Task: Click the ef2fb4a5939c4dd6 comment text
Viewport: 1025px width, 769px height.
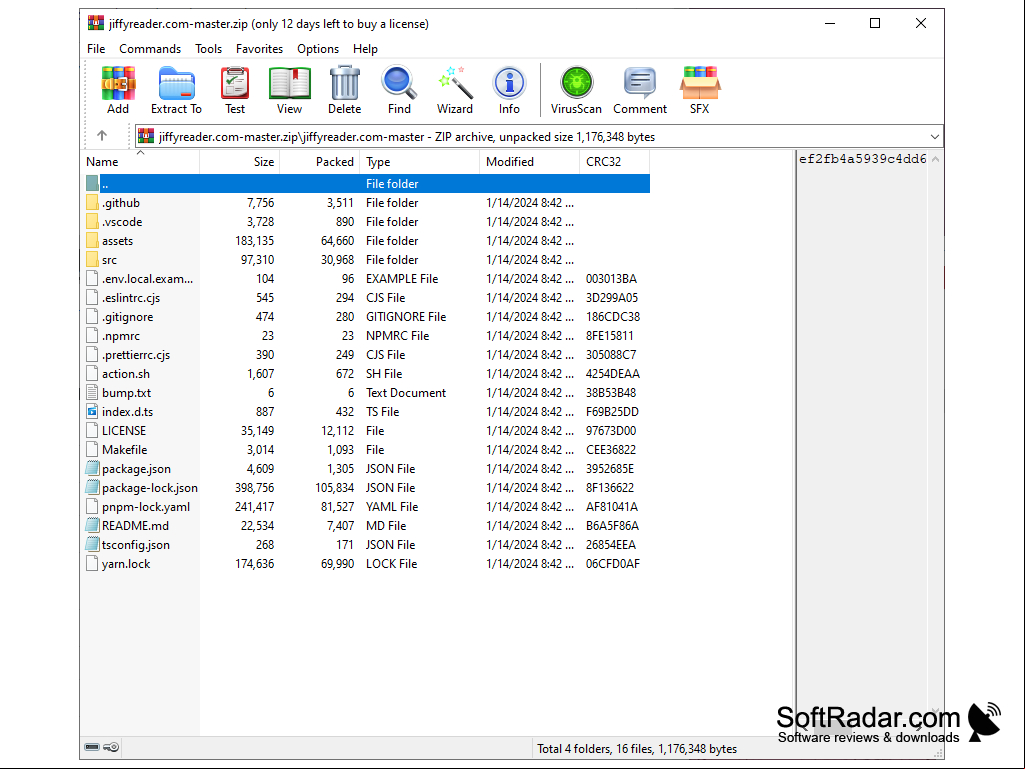Action: pyautogui.click(x=862, y=159)
